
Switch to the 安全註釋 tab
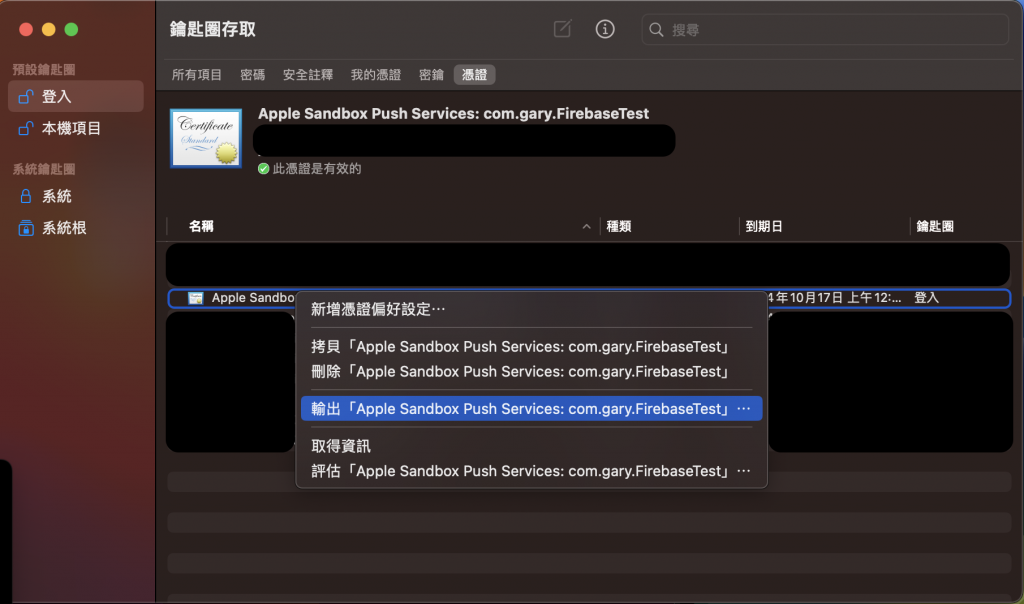[x=308, y=75]
